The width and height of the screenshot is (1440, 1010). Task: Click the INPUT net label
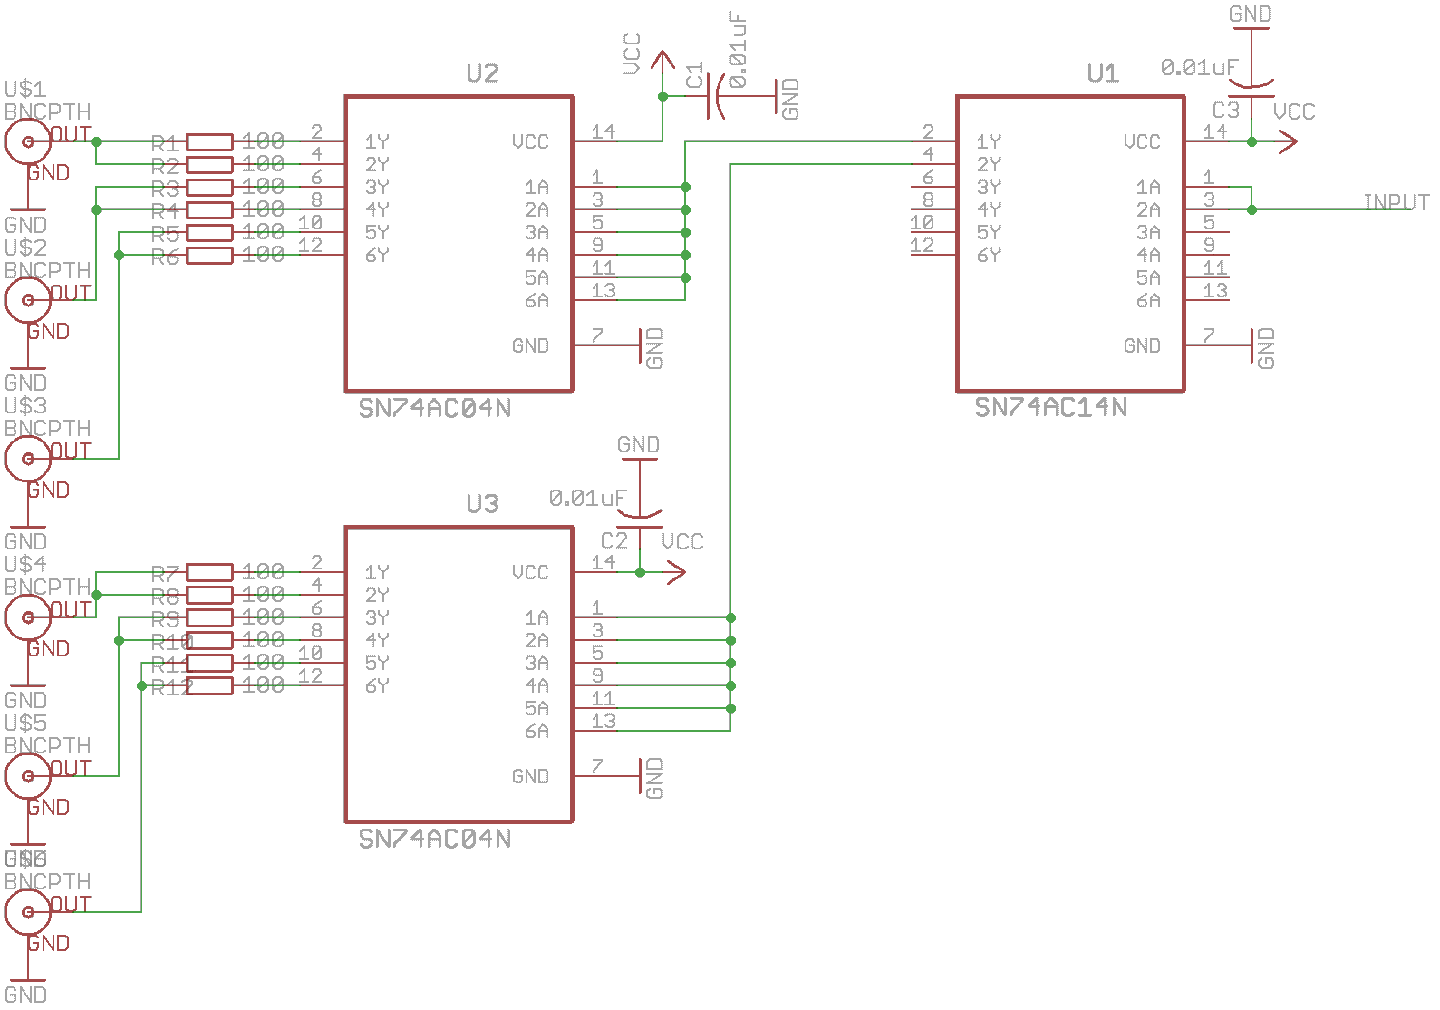coord(1396,202)
